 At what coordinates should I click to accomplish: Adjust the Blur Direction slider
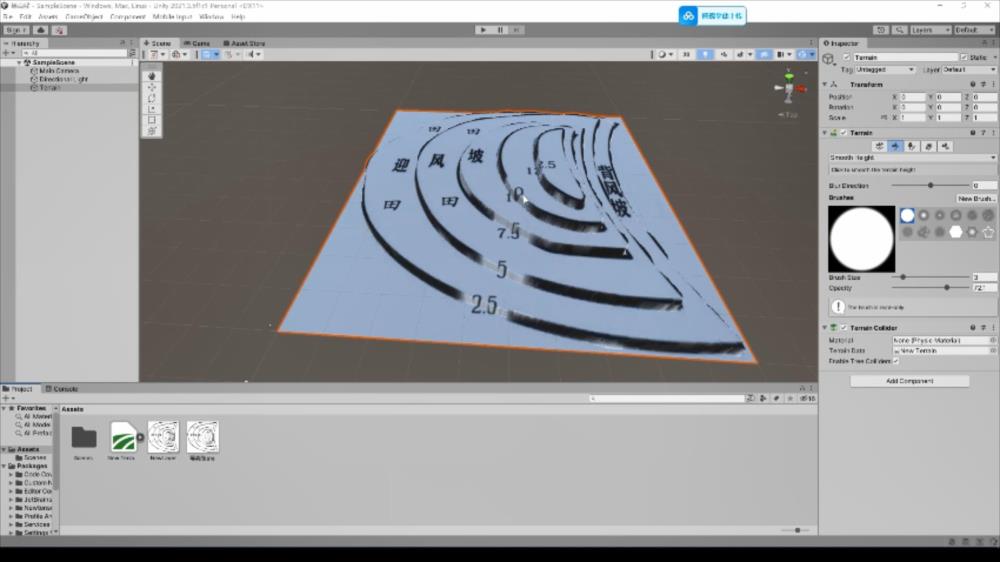click(929, 186)
